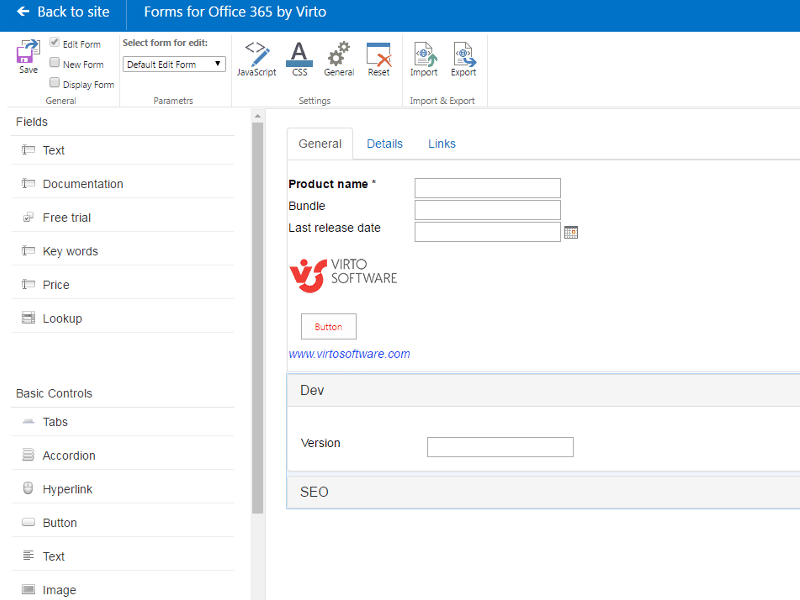Select the Import icon
800x600 pixels.
[x=424, y=58]
